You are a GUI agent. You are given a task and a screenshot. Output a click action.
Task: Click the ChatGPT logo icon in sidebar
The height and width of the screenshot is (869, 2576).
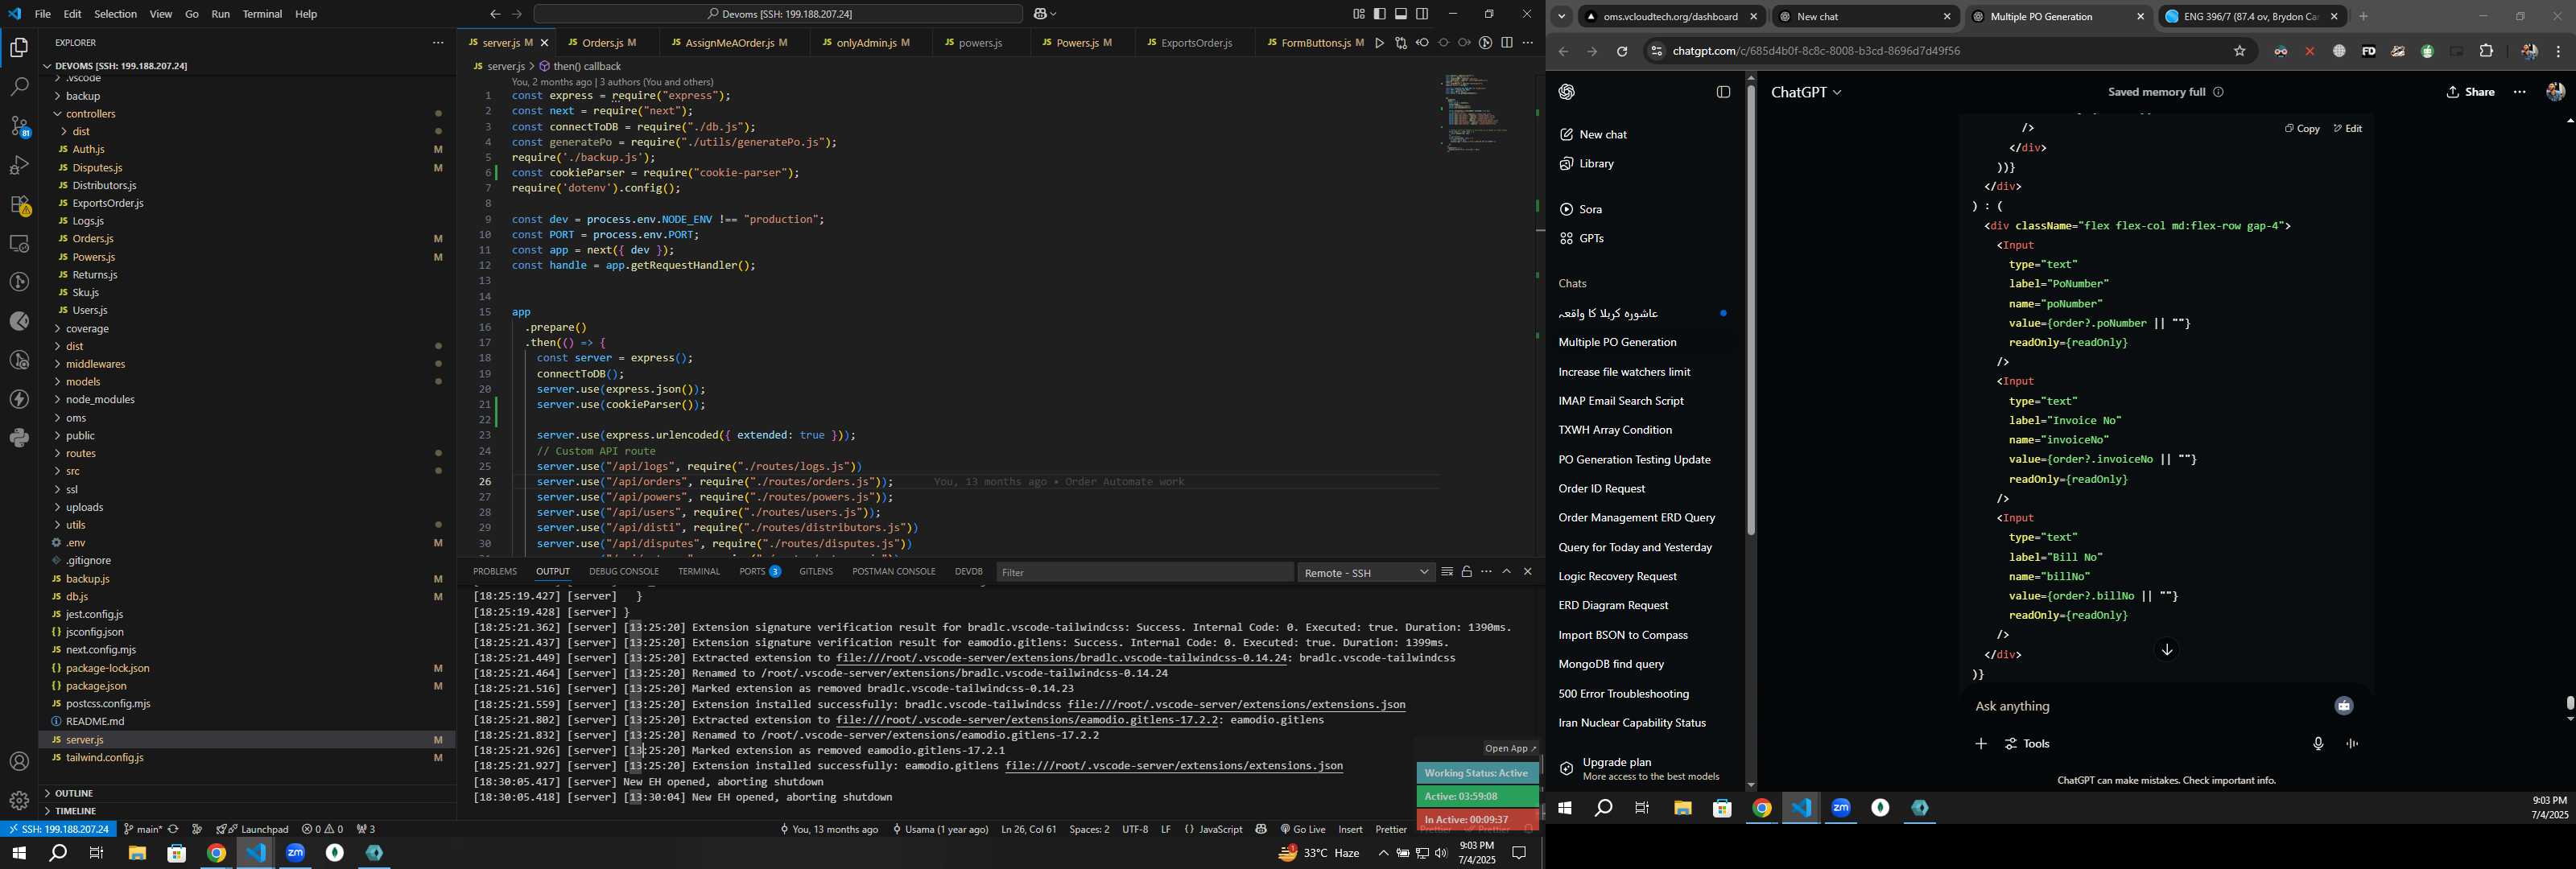click(1567, 92)
